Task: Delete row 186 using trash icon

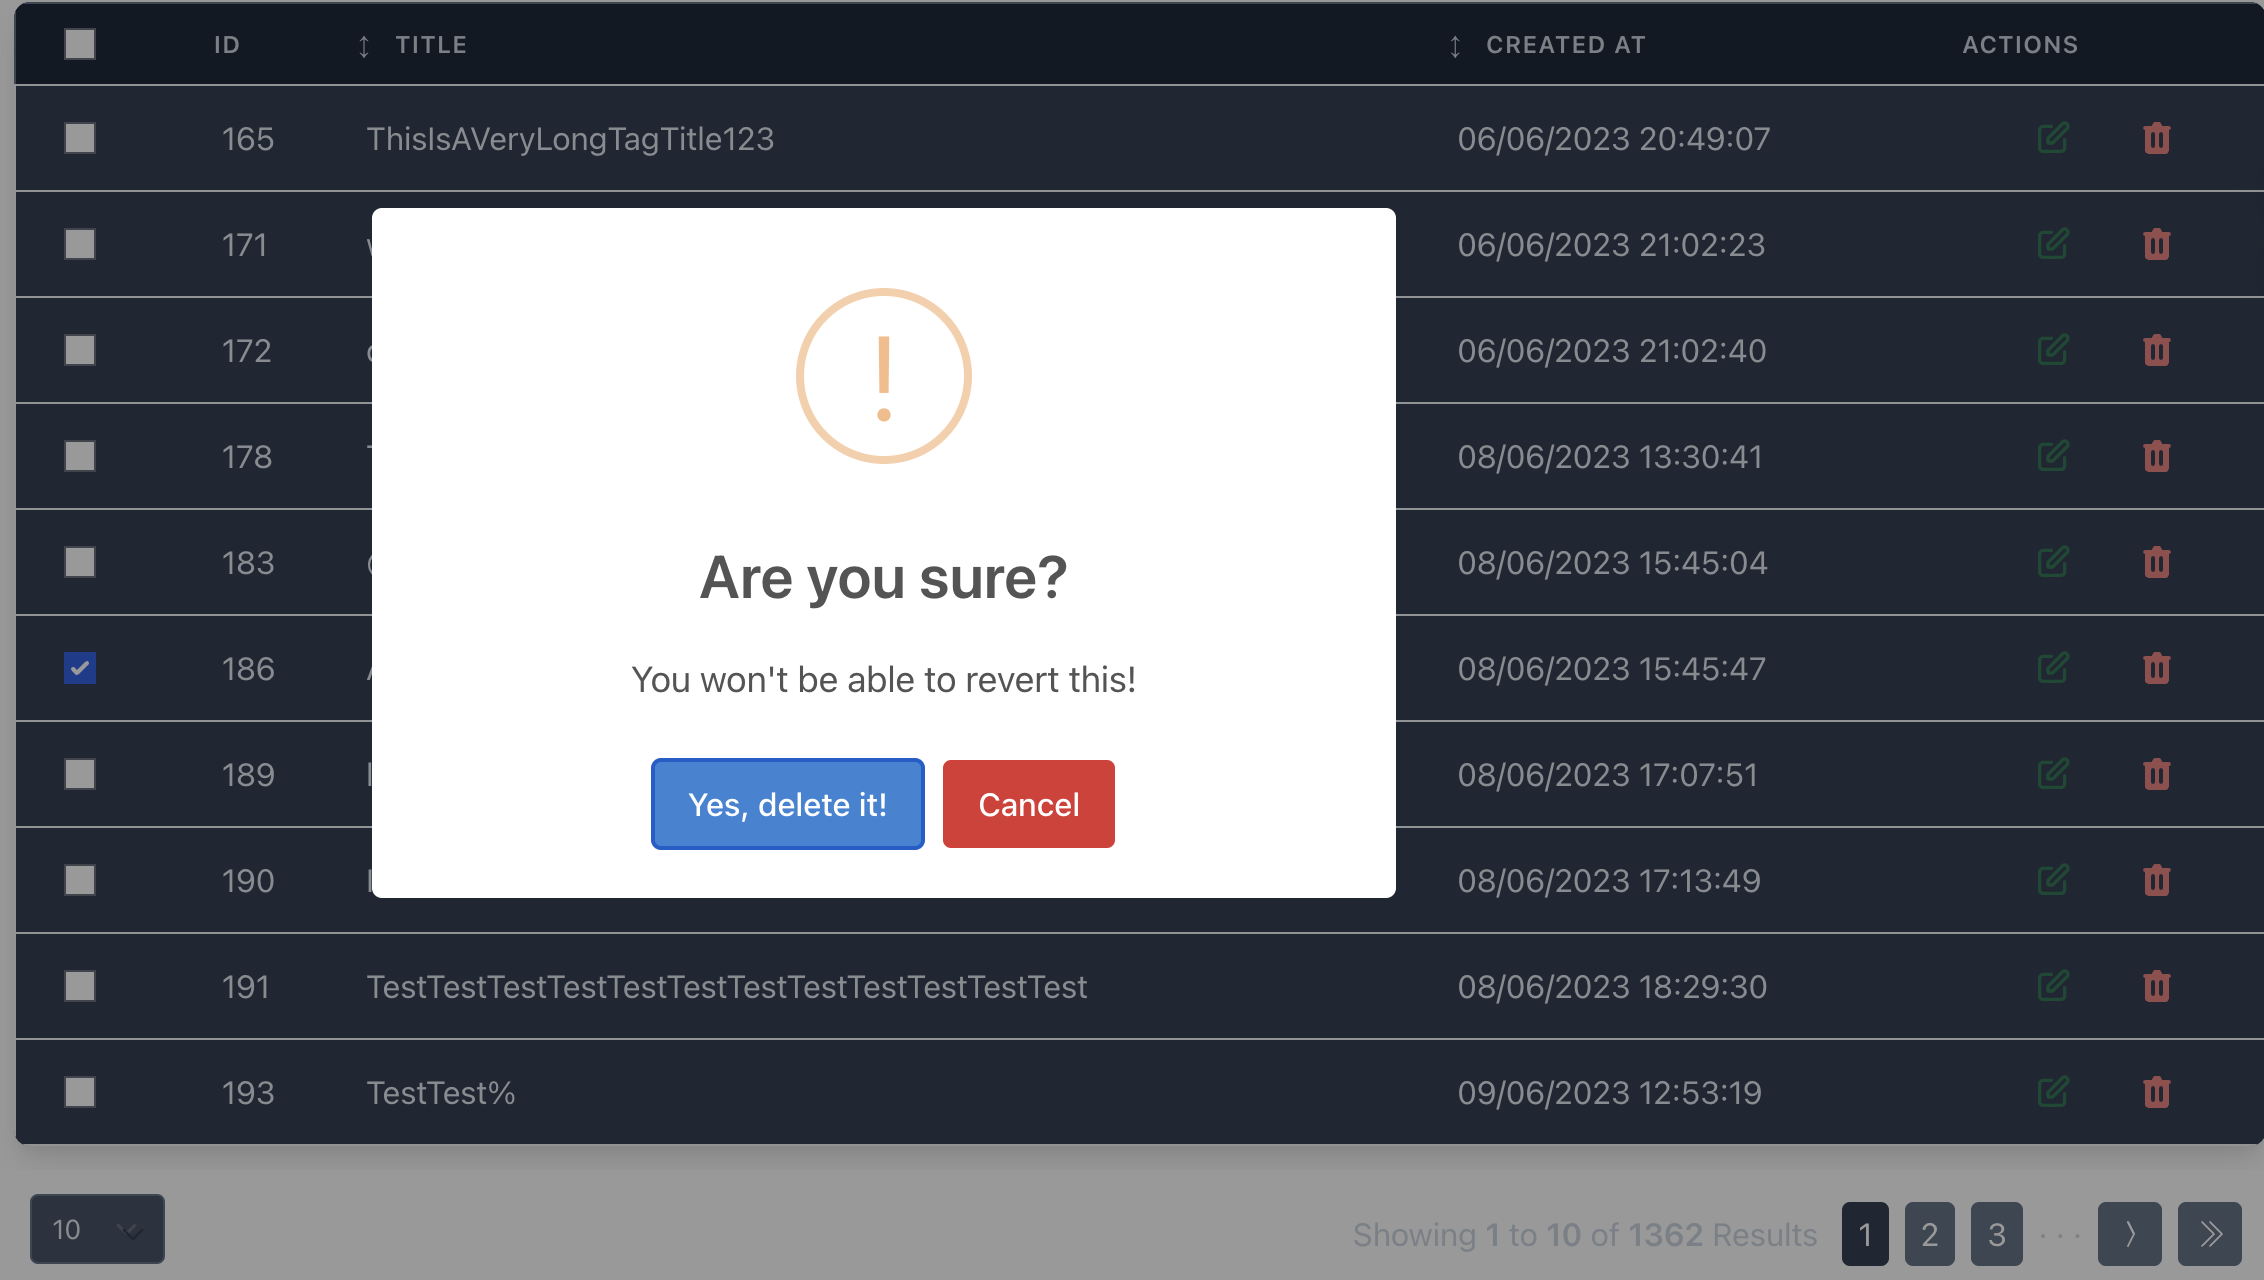Action: (x=2156, y=668)
